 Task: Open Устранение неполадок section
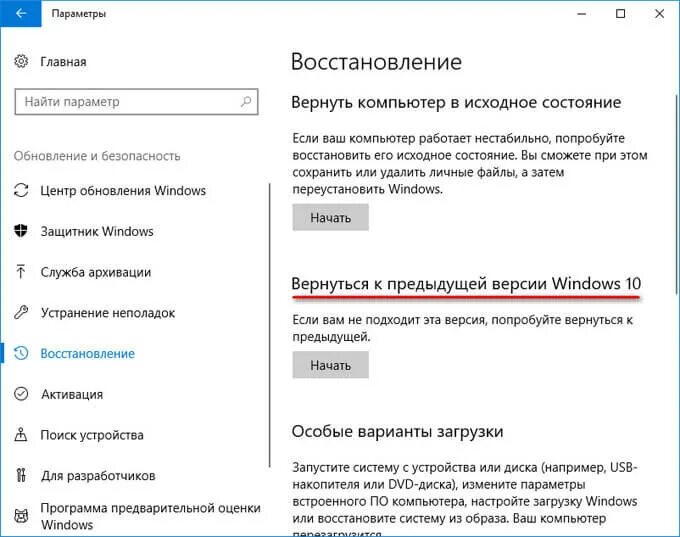(108, 313)
